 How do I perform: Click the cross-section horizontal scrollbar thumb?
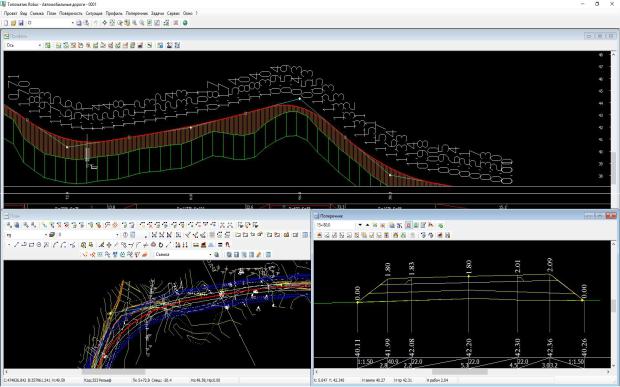pos(459,372)
